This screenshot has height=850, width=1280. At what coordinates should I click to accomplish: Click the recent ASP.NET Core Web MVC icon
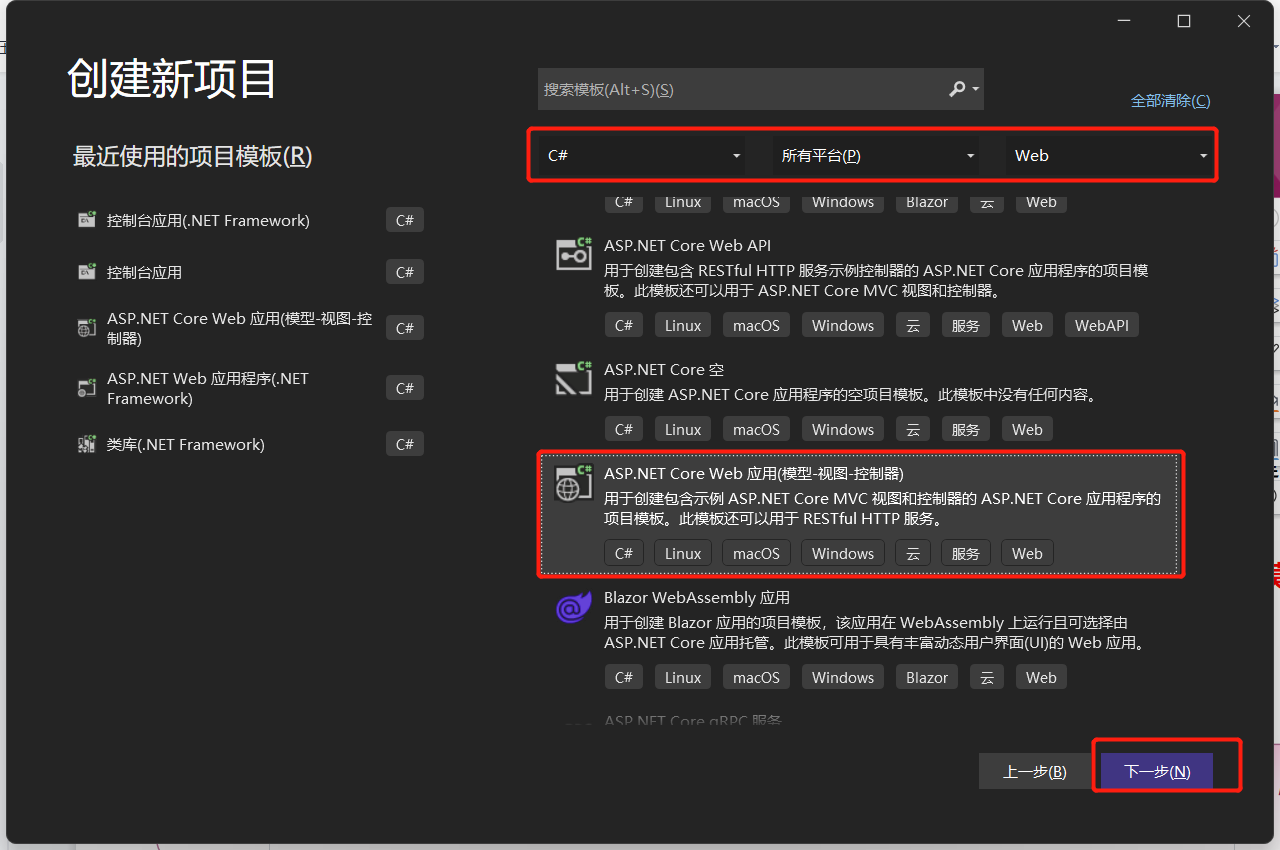[87, 328]
